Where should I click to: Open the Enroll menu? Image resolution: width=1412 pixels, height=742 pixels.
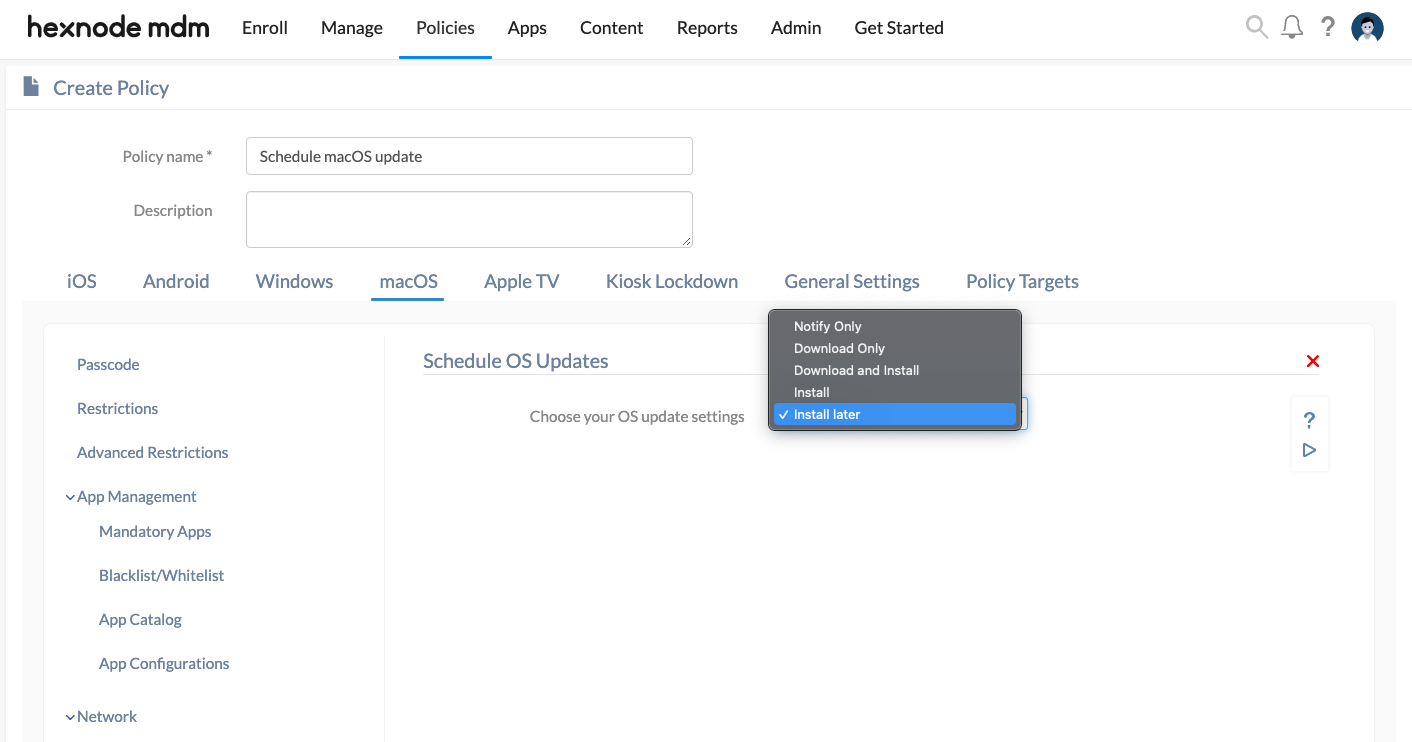[265, 28]
